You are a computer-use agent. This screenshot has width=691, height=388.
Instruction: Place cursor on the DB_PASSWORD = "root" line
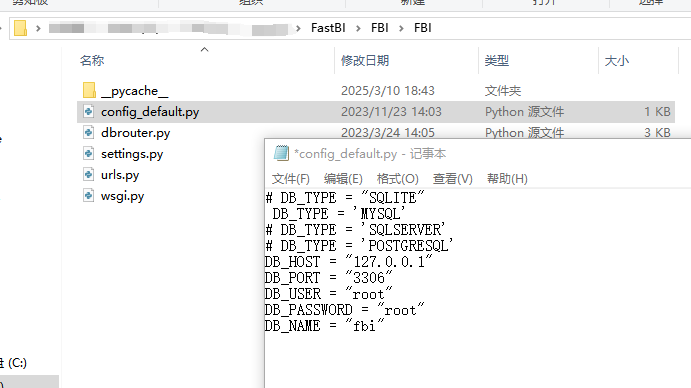[x=345, y=310]
